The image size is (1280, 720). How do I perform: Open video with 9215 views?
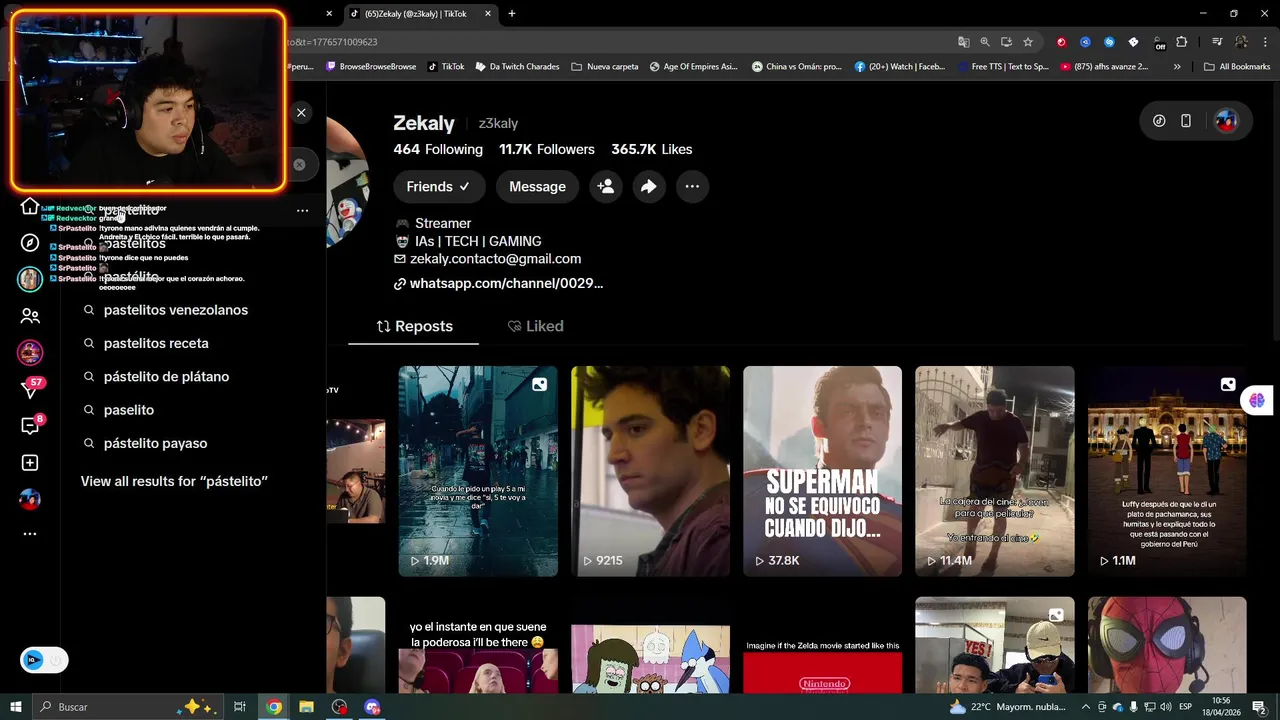[x=650, y=471]
